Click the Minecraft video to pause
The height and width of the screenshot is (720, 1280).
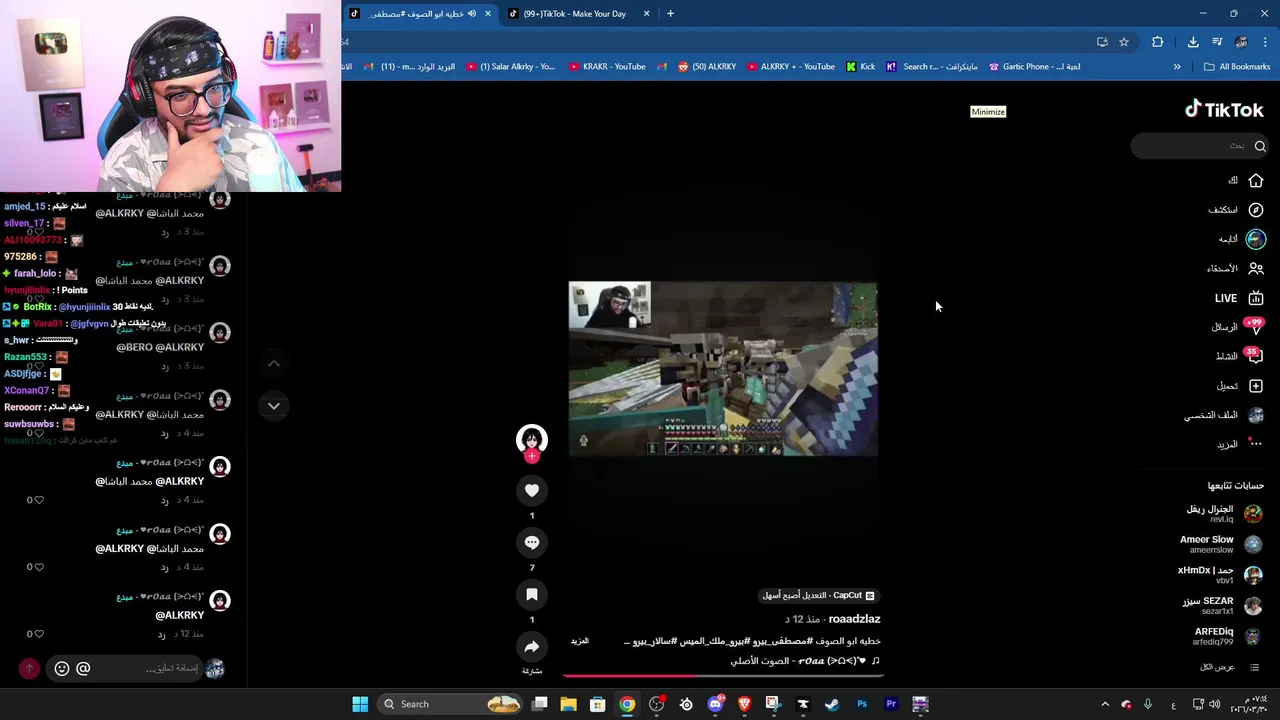coord(723,369)
